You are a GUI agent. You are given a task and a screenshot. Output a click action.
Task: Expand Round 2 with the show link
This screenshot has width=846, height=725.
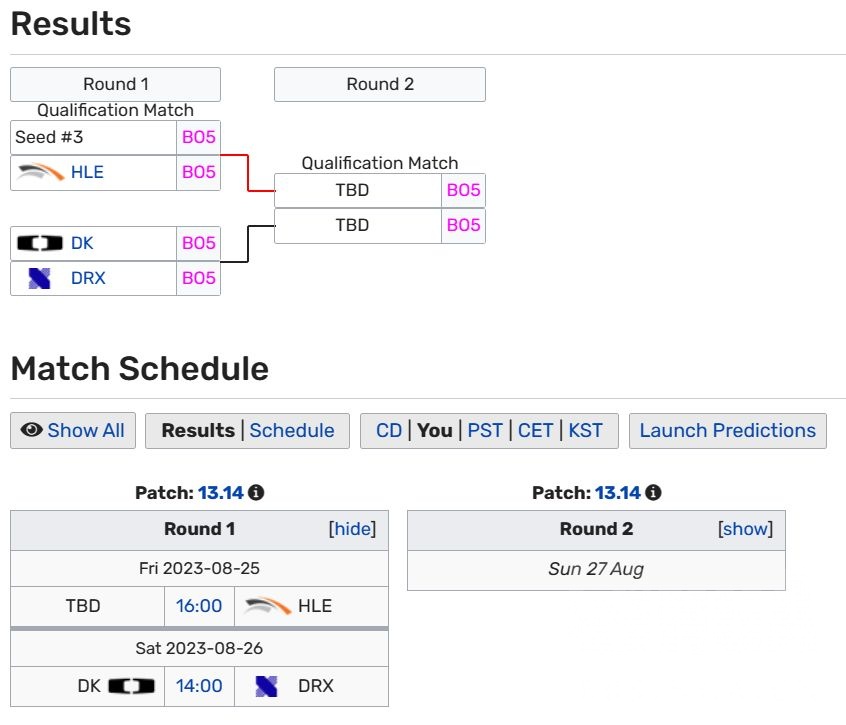click(x=746, y=529)
